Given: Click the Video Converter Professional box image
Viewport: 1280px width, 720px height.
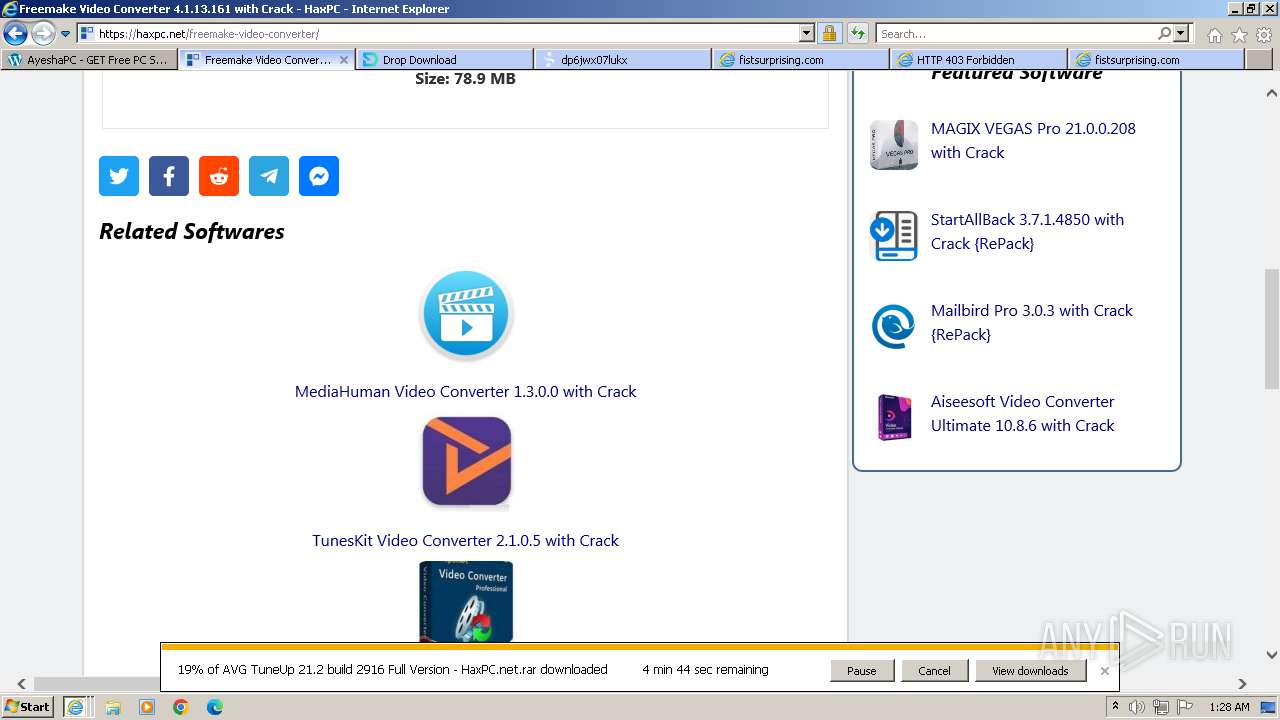Looking at the screenshot, I should [466, 601].
